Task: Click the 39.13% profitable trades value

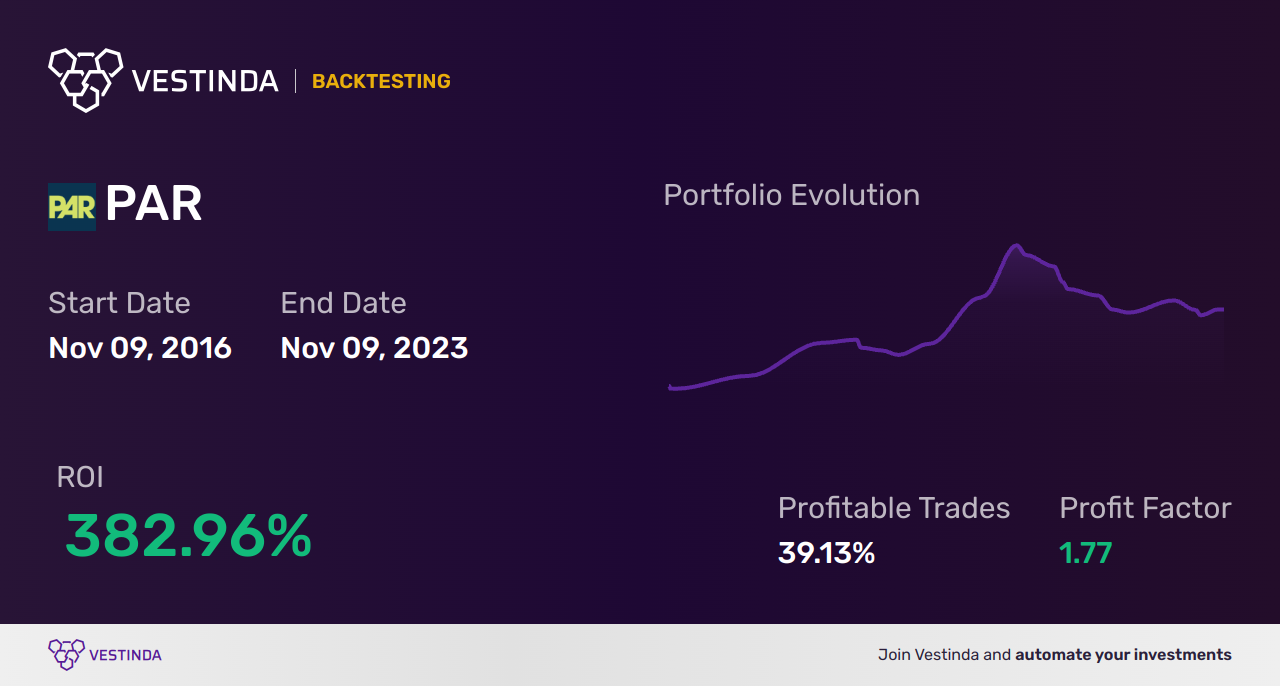Action: [x=826, y=553]
